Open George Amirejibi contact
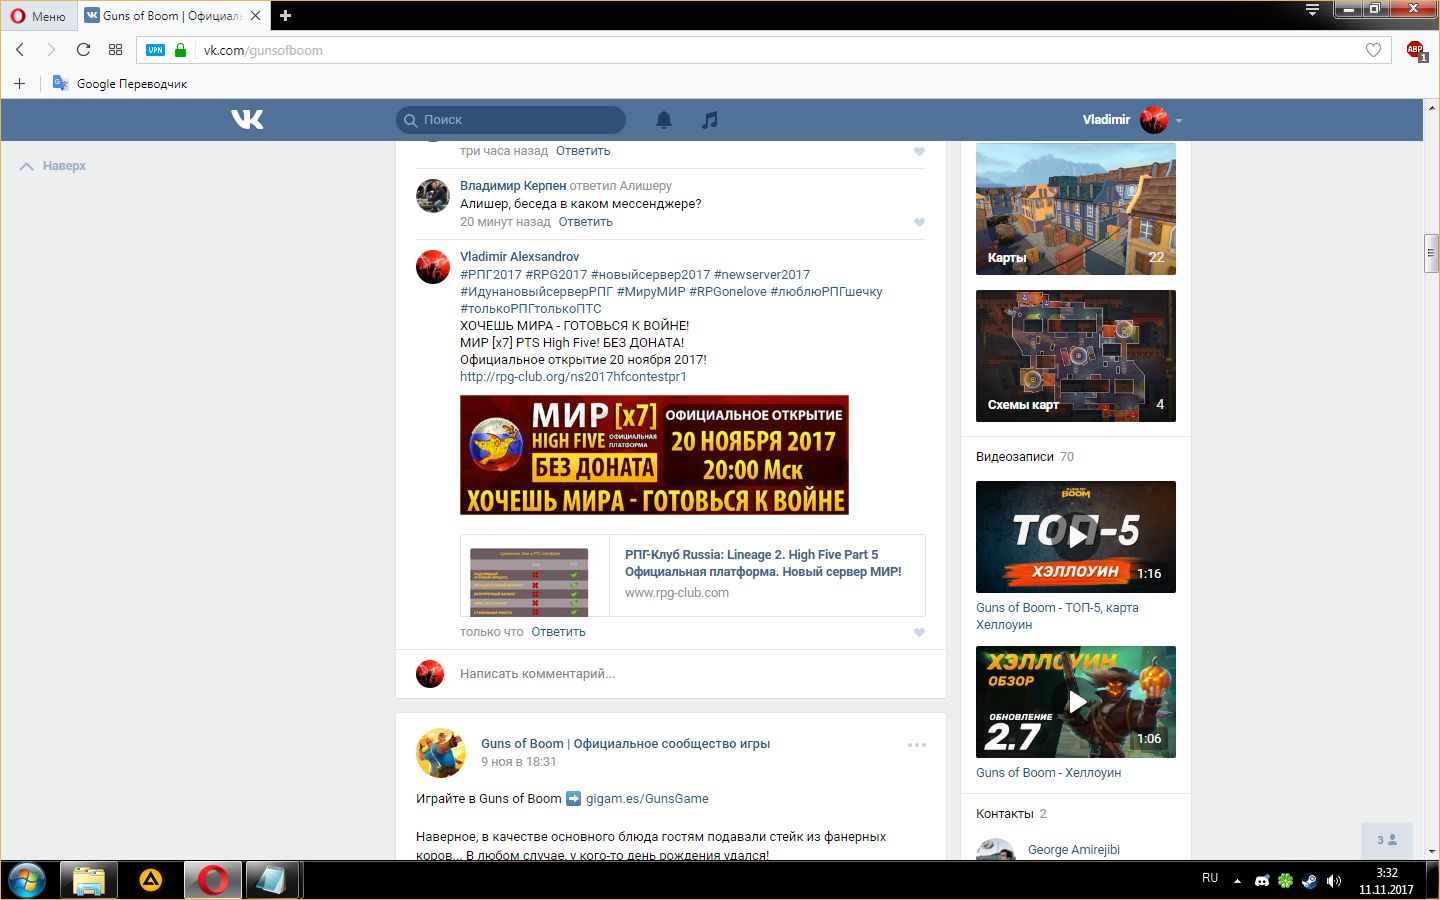 pos(1074,850)
